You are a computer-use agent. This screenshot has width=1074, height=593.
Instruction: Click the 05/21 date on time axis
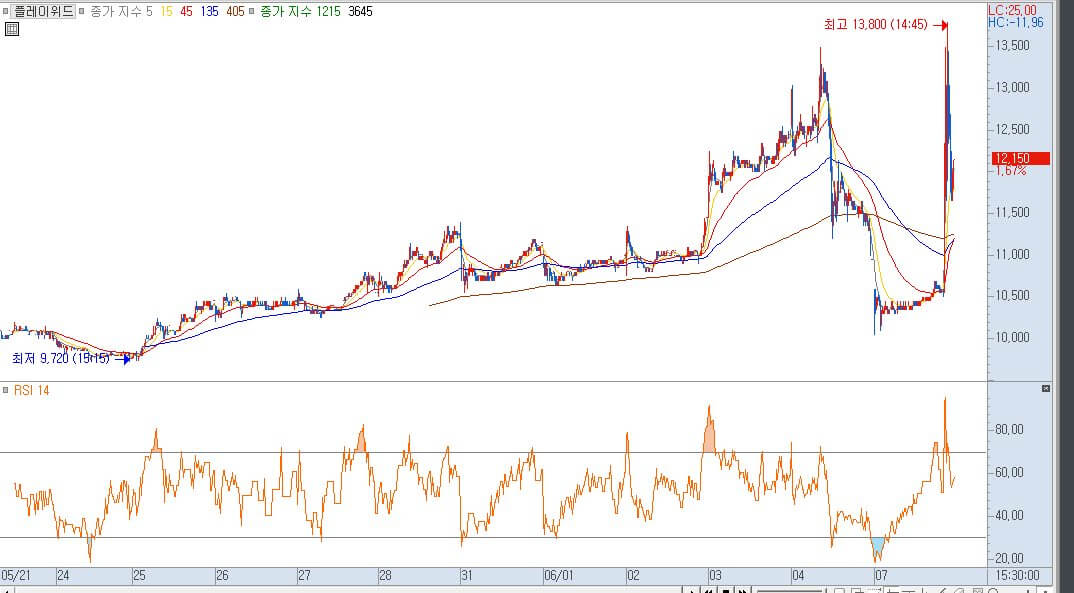16,575
